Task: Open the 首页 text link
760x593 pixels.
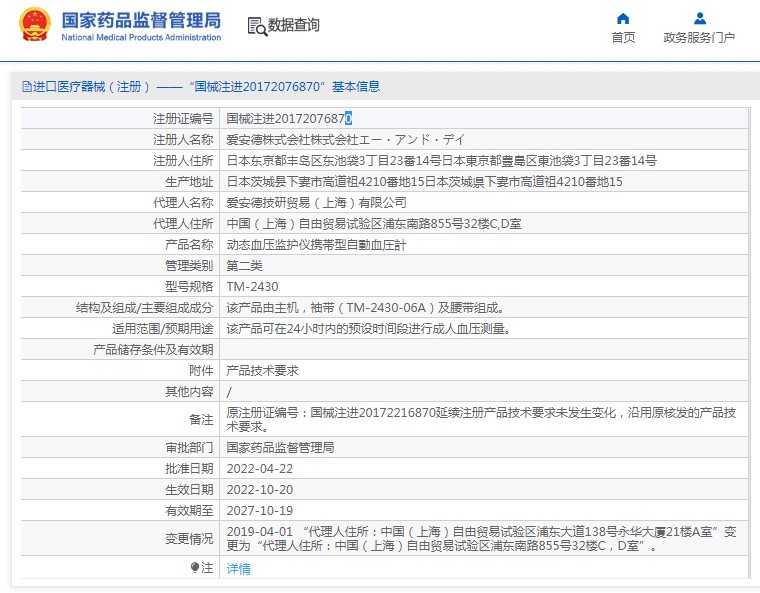Action: (623, 38)
